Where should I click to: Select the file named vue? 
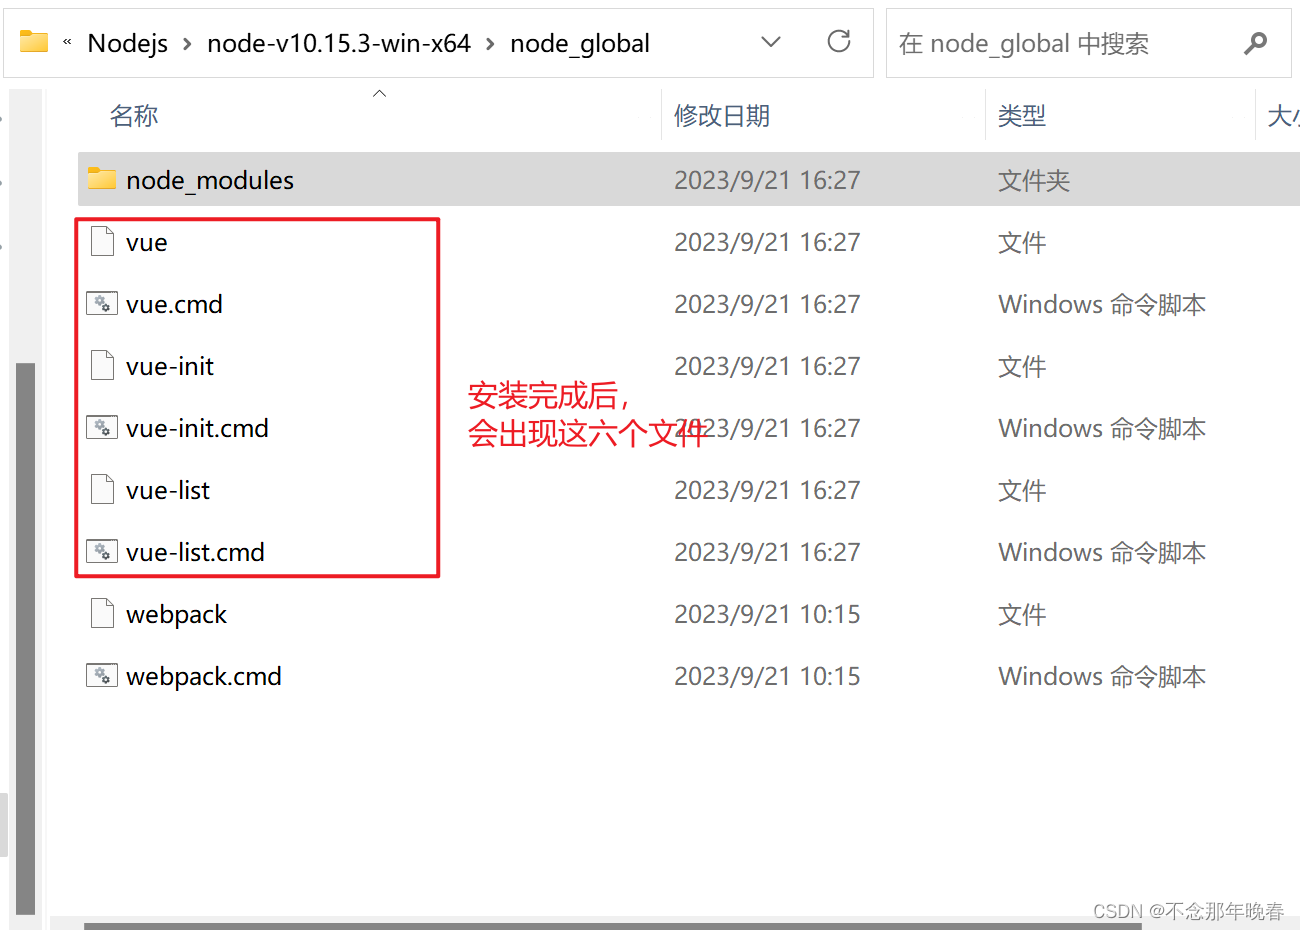point(147,242)
